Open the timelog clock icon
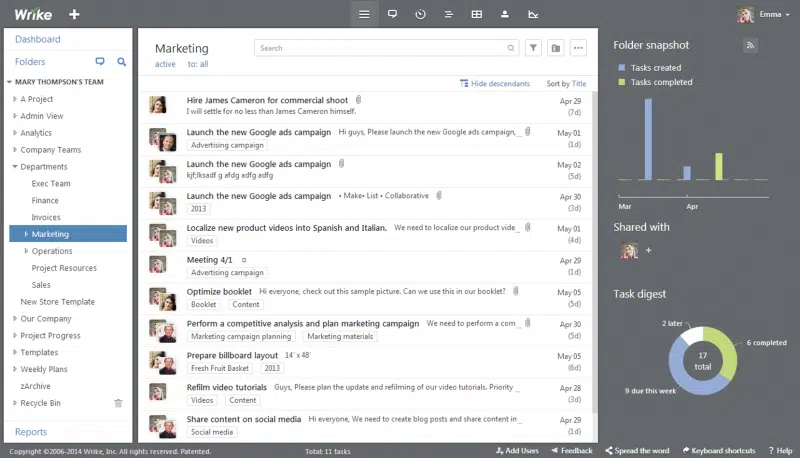 420,14
